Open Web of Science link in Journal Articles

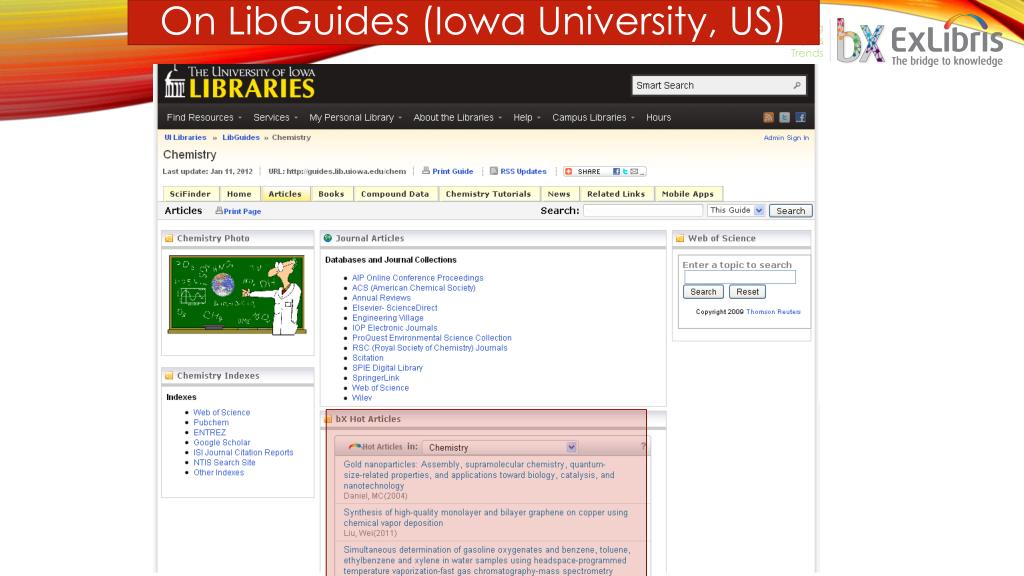tap(380, 388)
